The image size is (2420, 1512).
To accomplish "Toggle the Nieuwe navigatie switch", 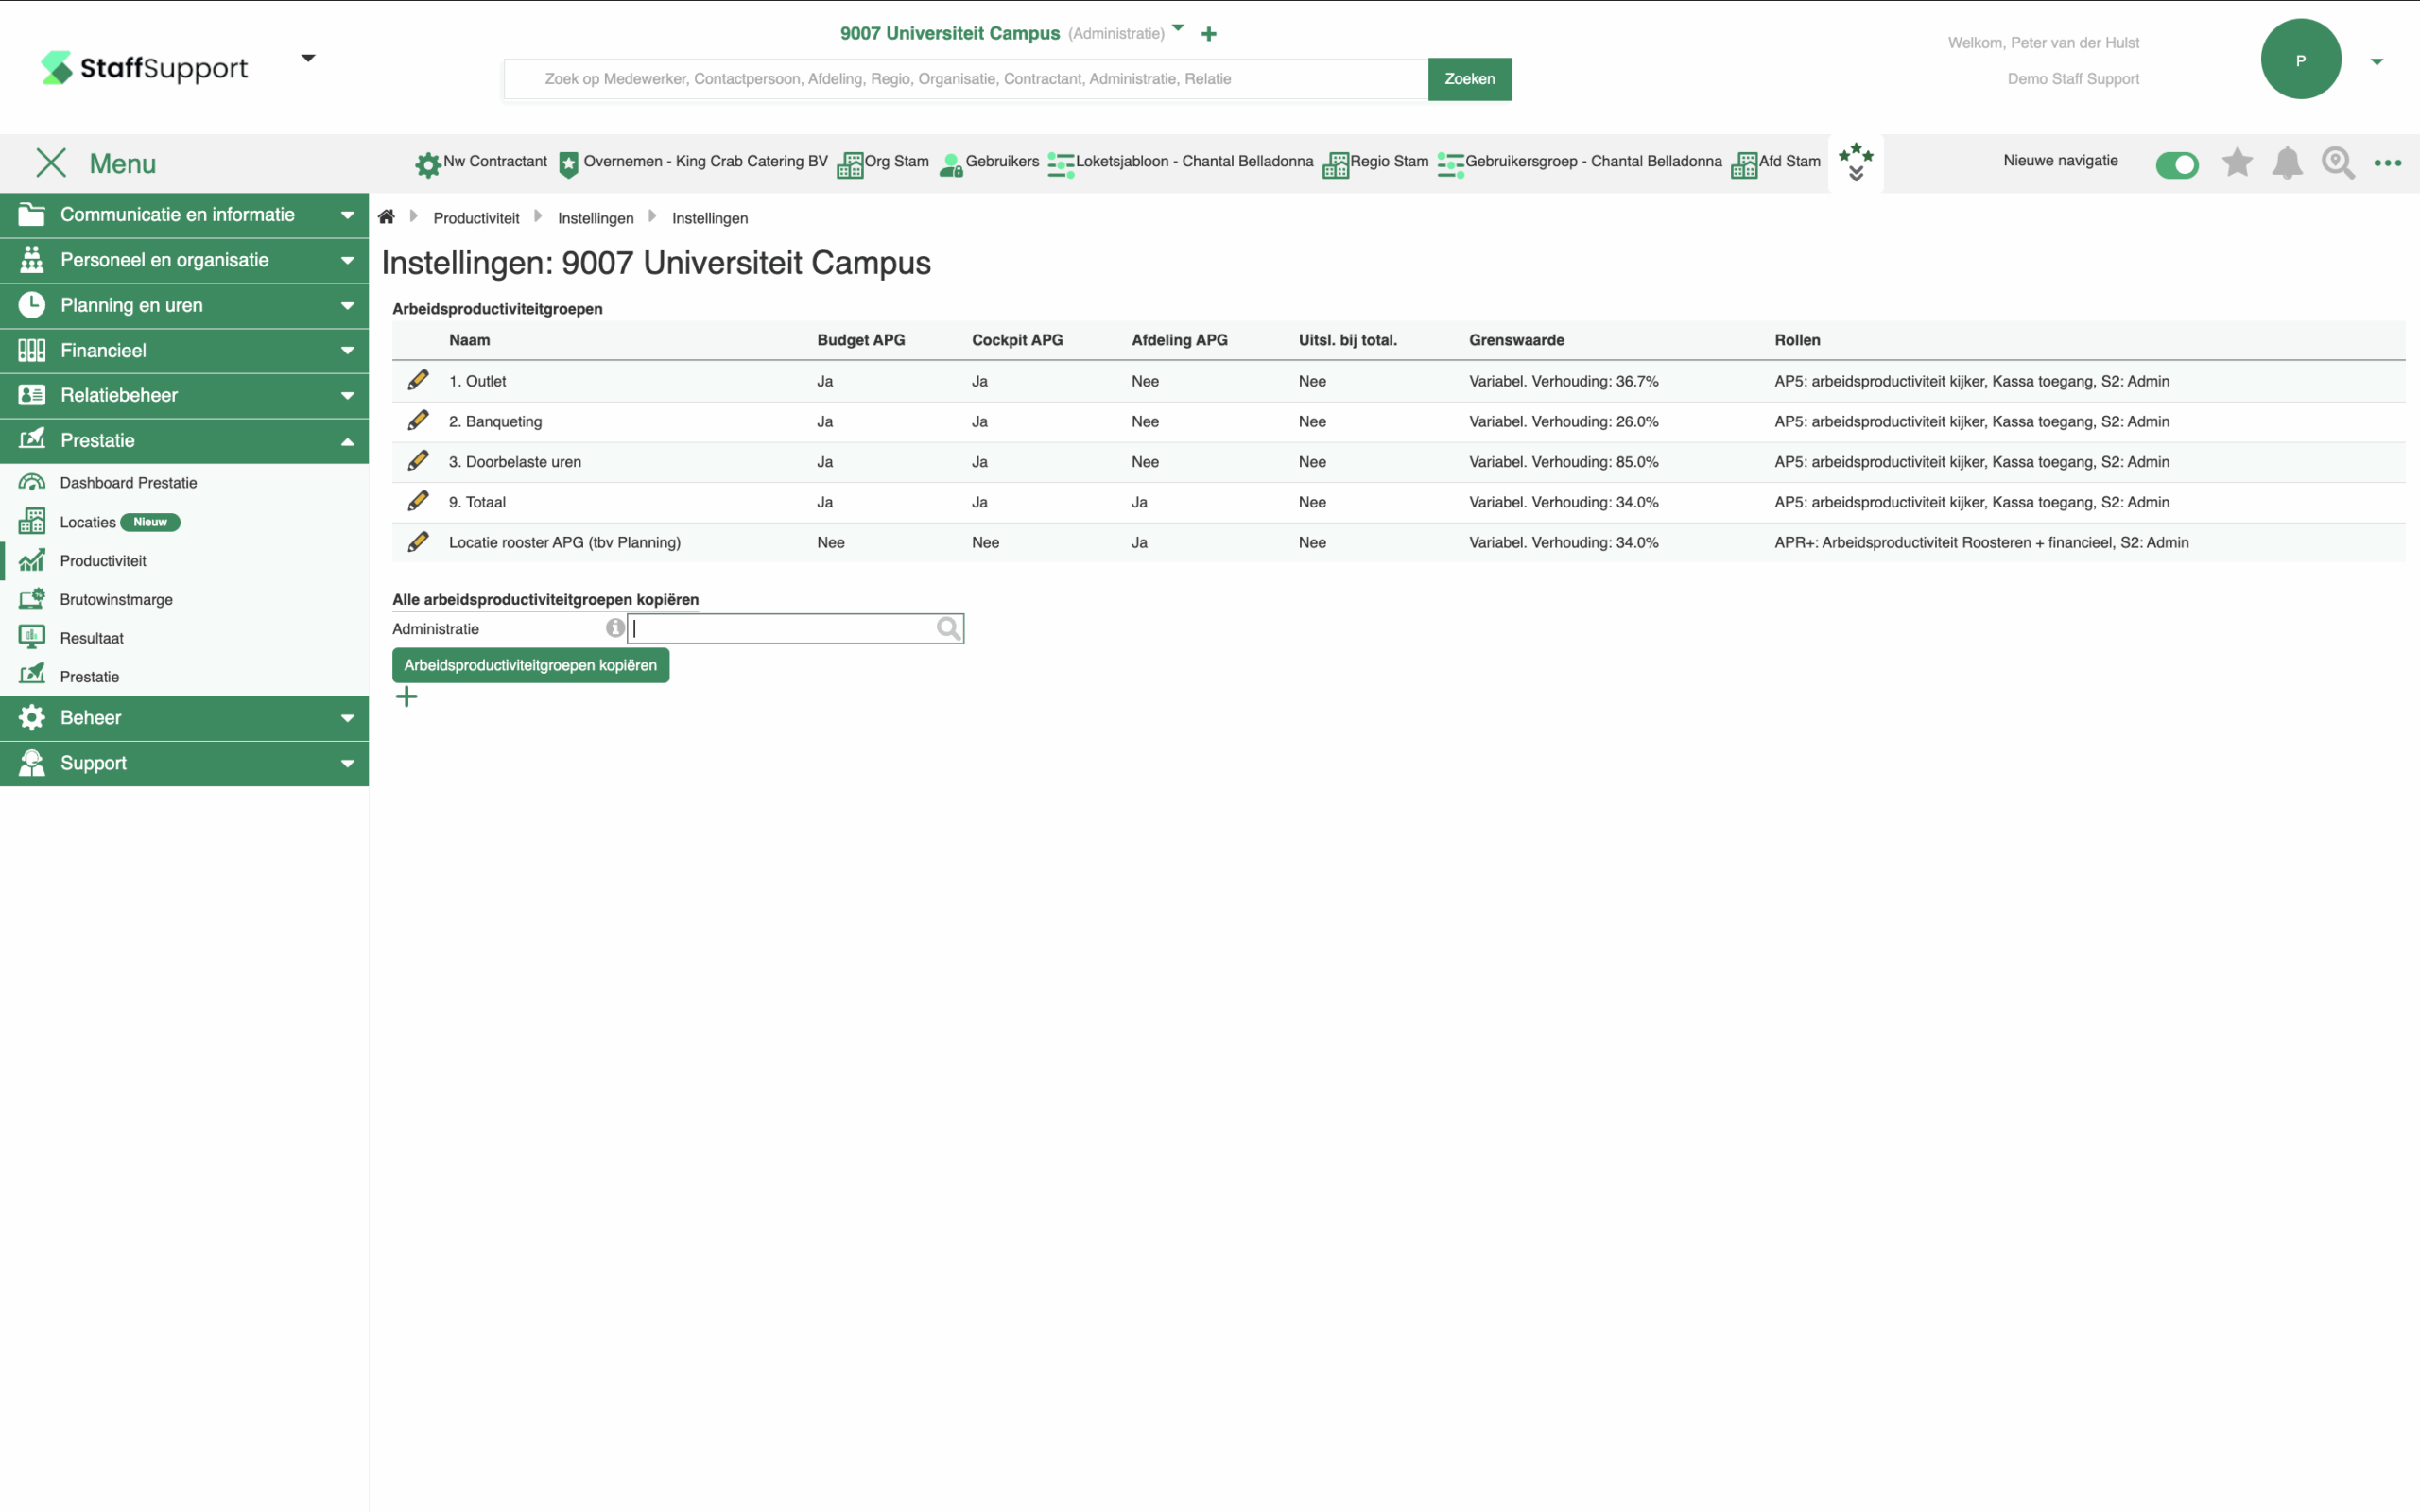I will pos(2176,164).
